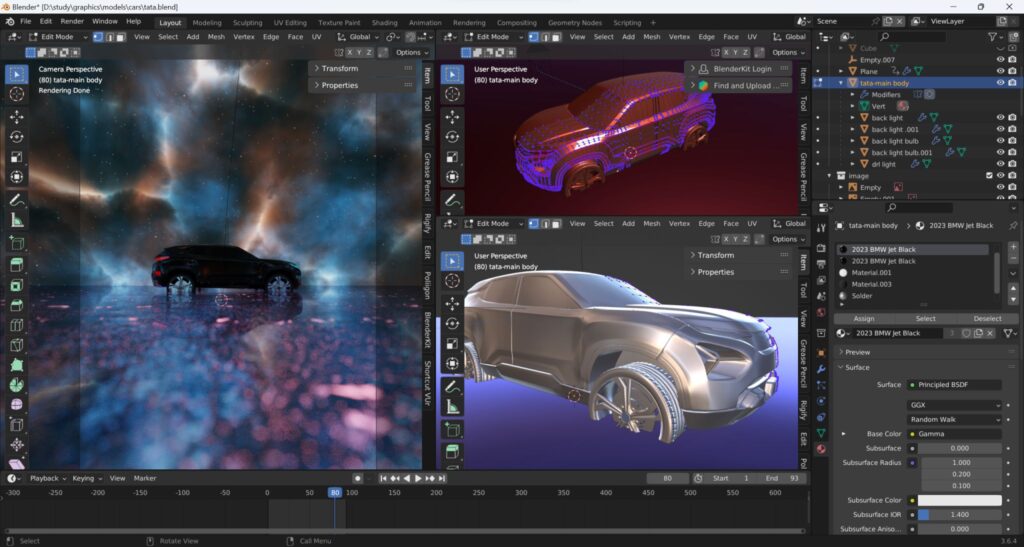This screenshot has width=1024, height=547.
Task: Click the Subsurface Color white swatch
Action: (959, 500)
